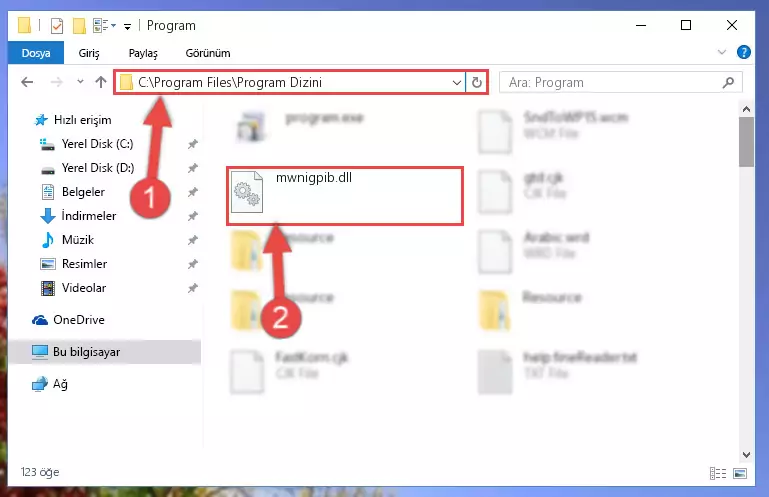Image resolution: width=769 pixels, height=497 pixels.
Task: Open Help with the question mark icon
Action: coord(743,52)
